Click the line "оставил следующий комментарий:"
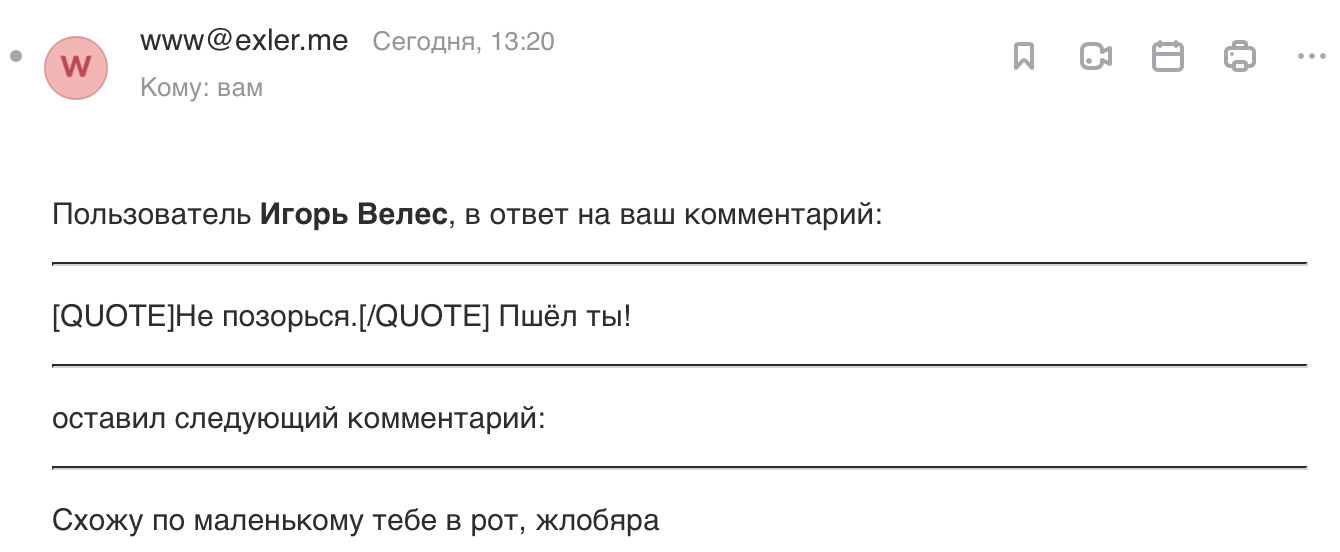Image resolution: width=1340 pixels, height=552 pixels. pos(299,419)
